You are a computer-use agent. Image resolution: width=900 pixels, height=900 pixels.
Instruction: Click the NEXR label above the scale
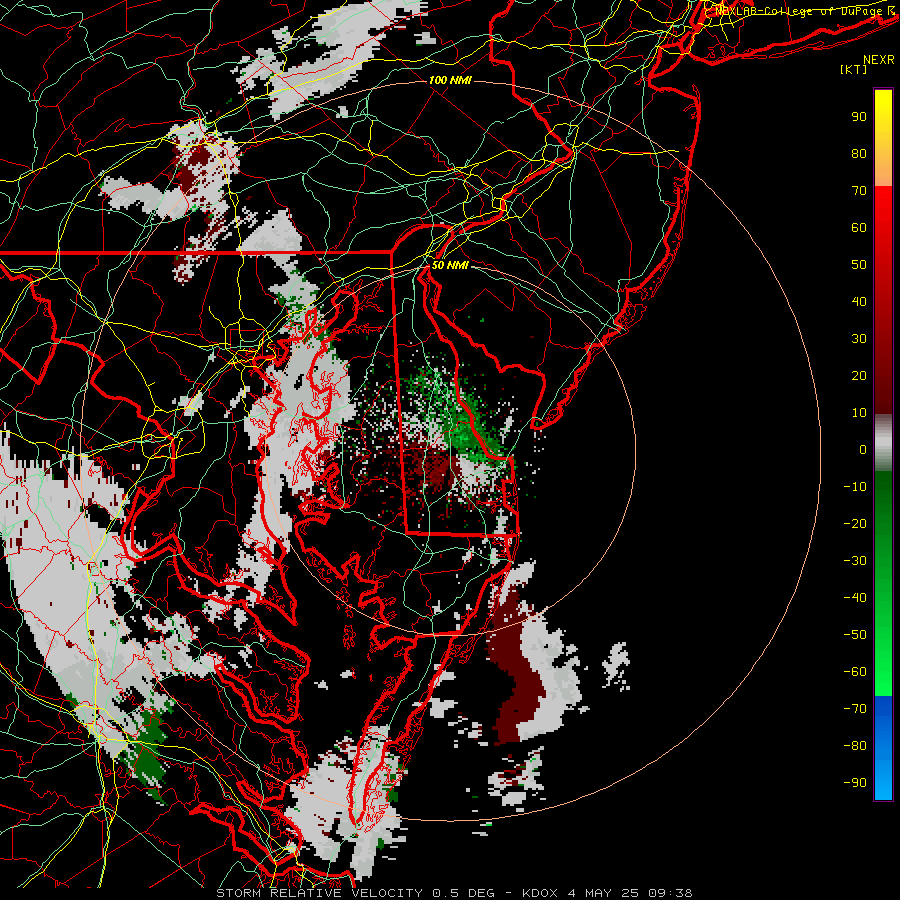878,60
